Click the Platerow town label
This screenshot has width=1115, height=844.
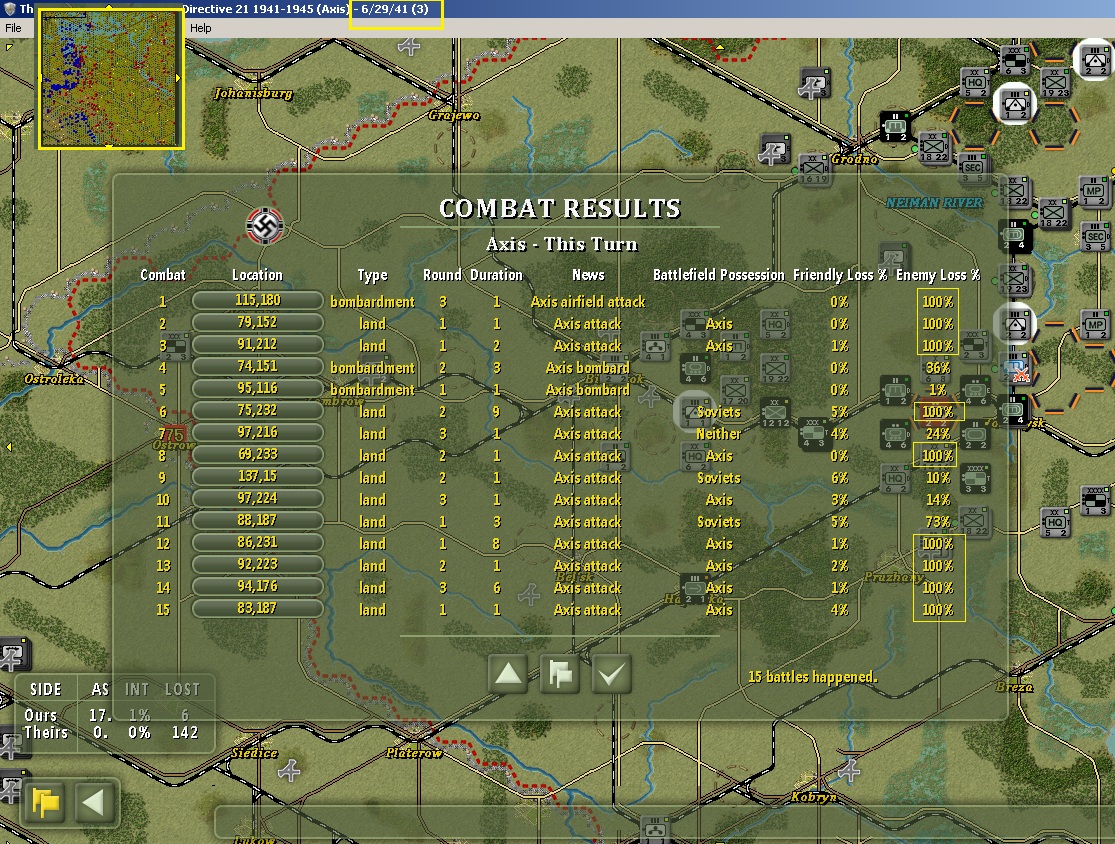click(414, 752)
